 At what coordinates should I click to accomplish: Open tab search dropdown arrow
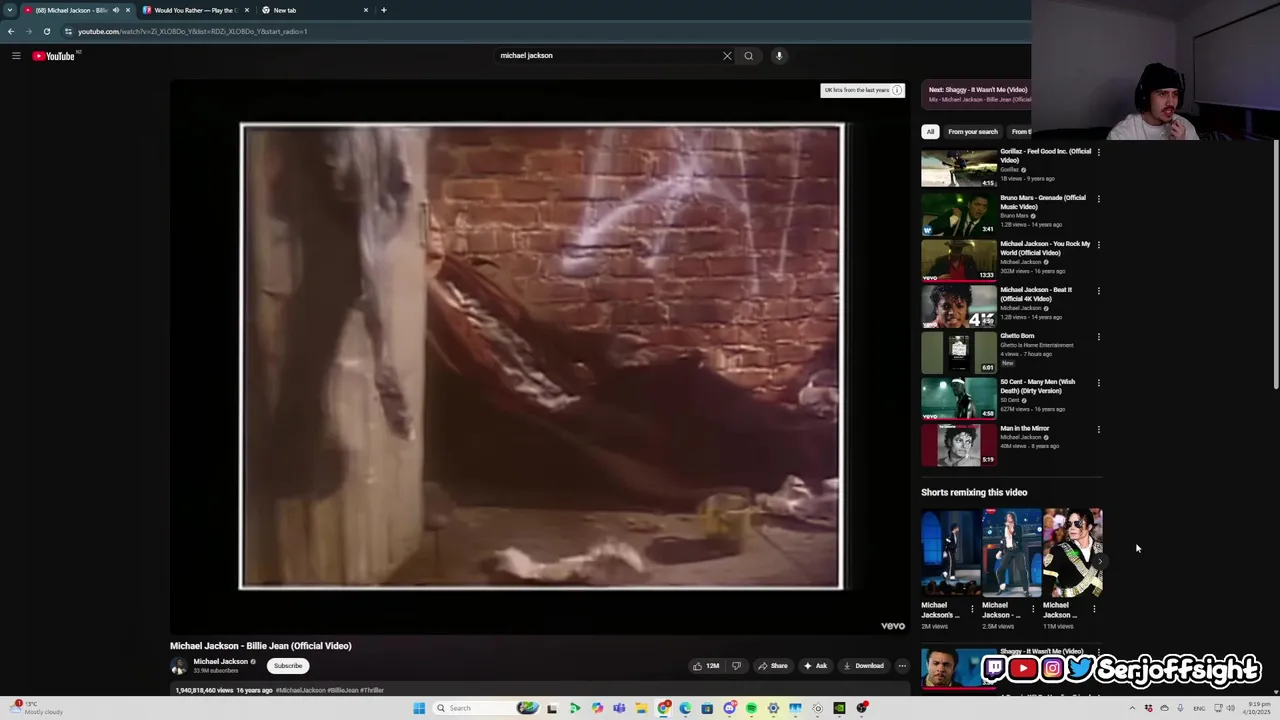coord(10,10)
